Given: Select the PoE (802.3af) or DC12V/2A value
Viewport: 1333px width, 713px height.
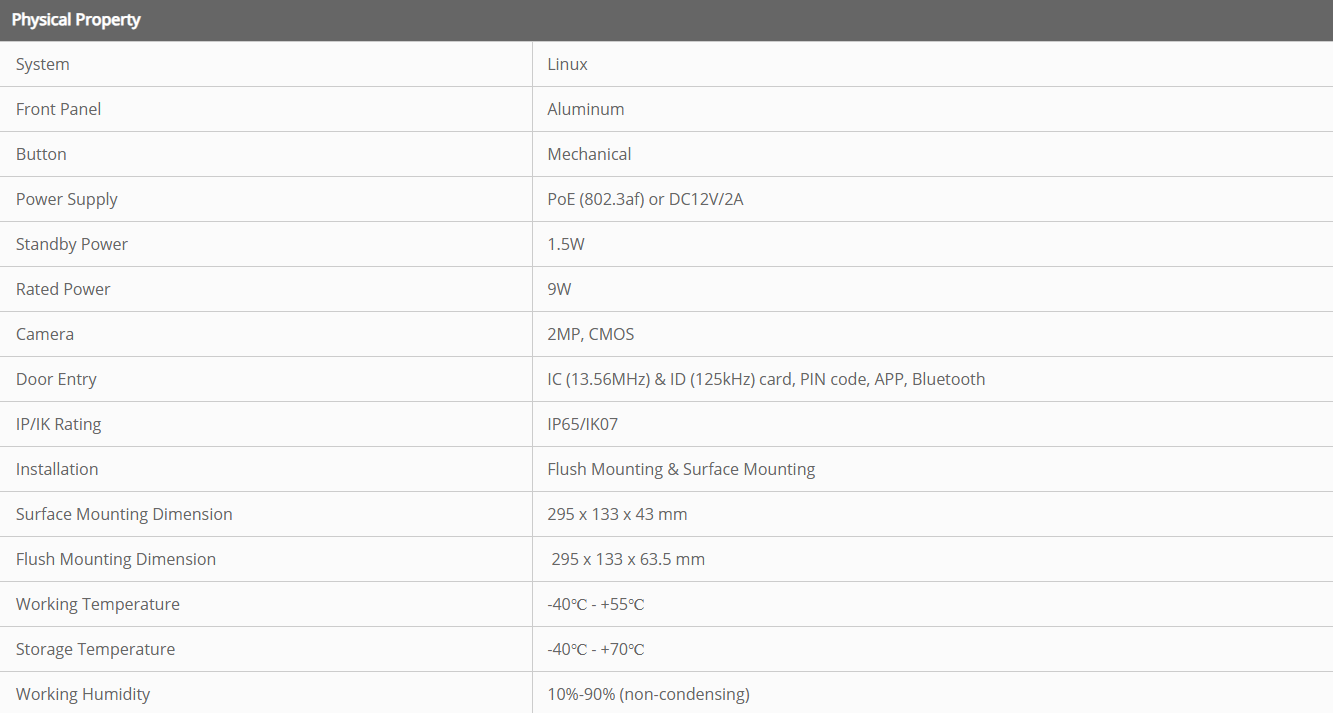Looking at the screenshot, I should [x=645, y=199].
